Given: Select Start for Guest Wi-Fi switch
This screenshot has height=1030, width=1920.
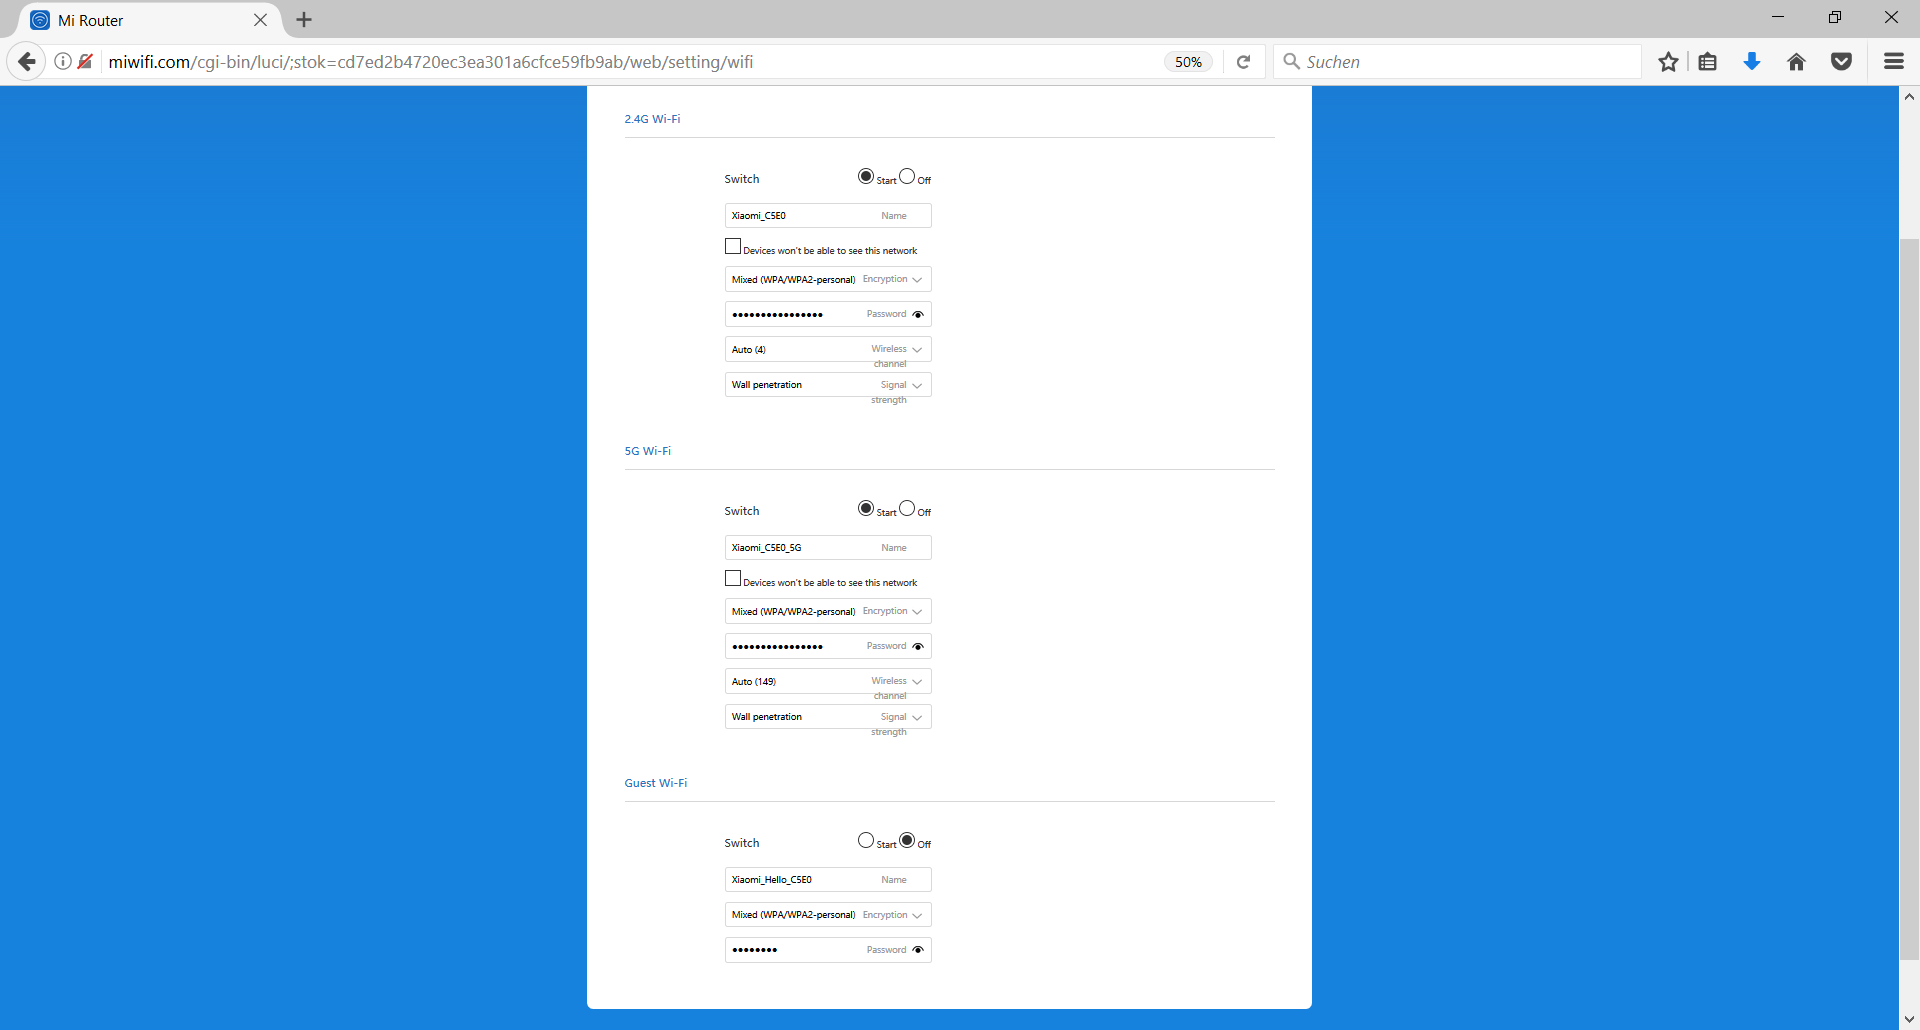Looking at the screenshot, I should (866, 840).
